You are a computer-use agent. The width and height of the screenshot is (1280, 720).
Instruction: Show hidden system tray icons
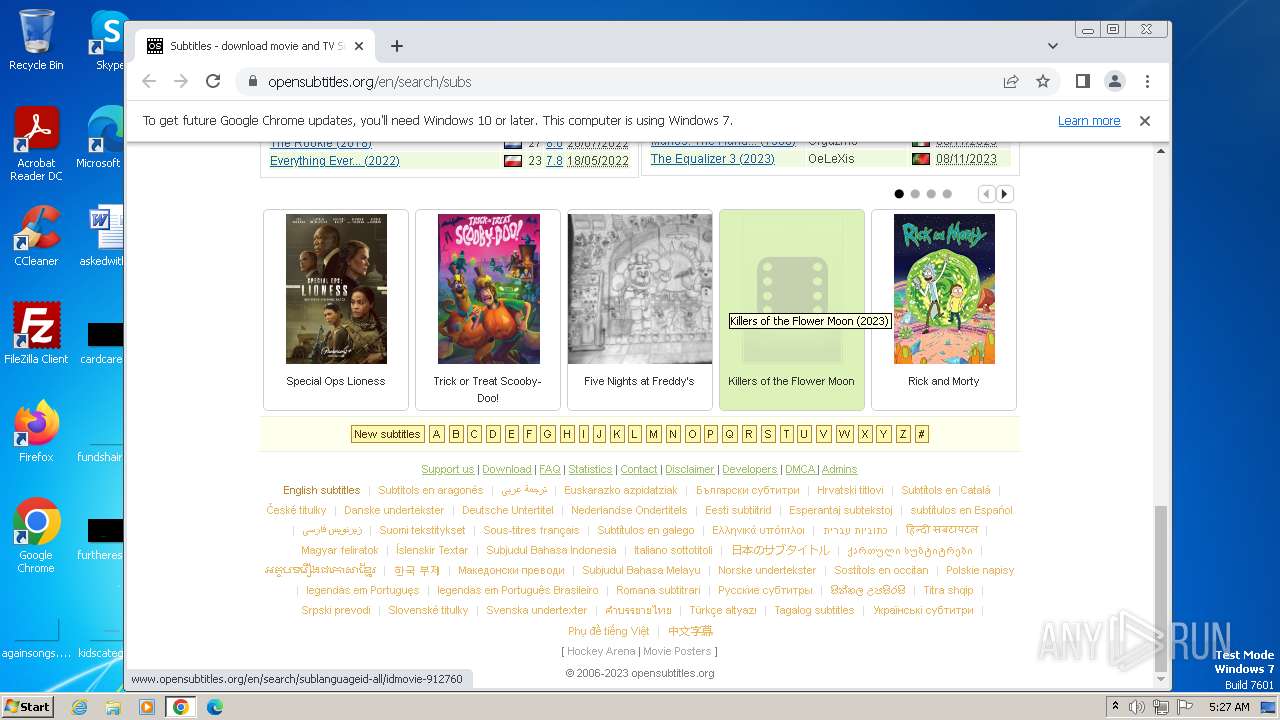(1115, 707)
